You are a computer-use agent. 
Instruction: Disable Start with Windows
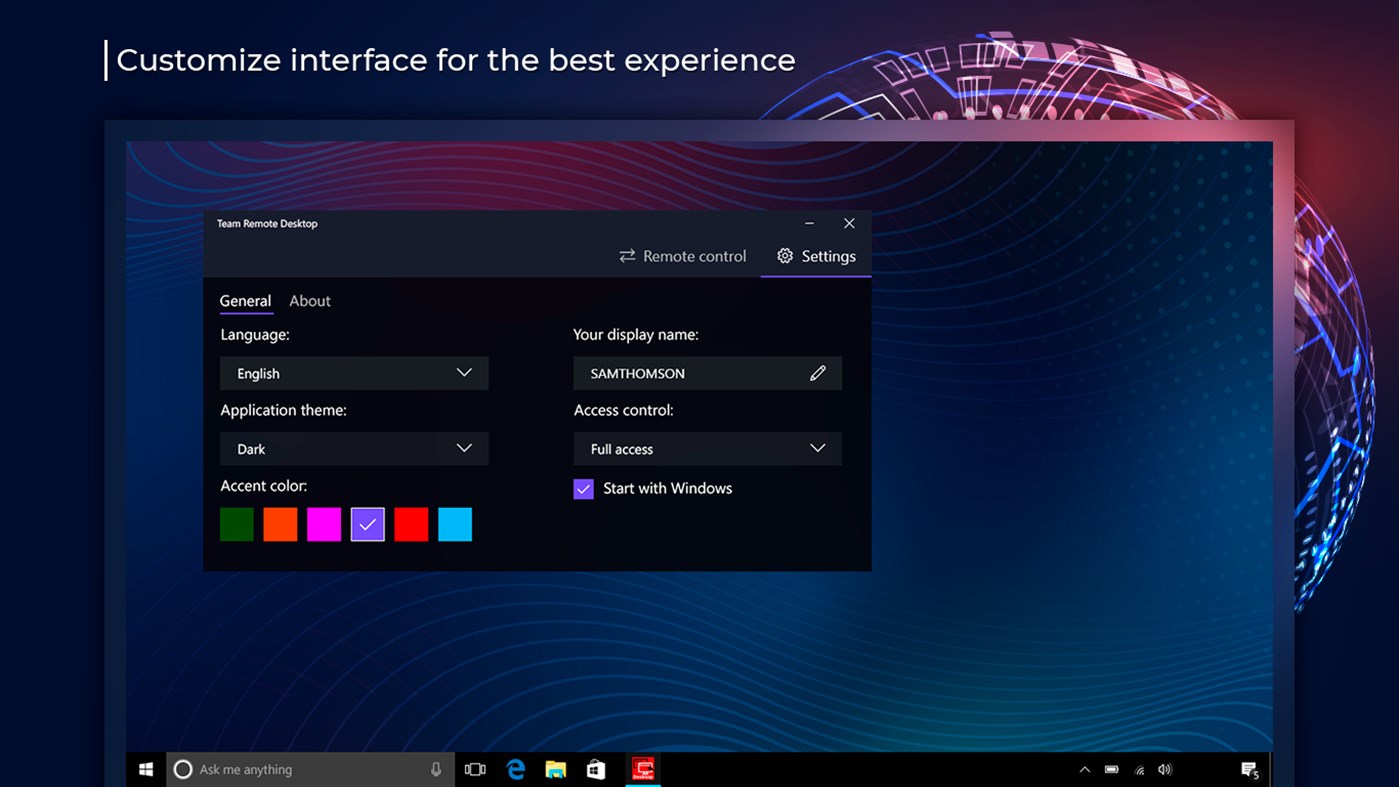pyautogui.click(x=583, y=489)
